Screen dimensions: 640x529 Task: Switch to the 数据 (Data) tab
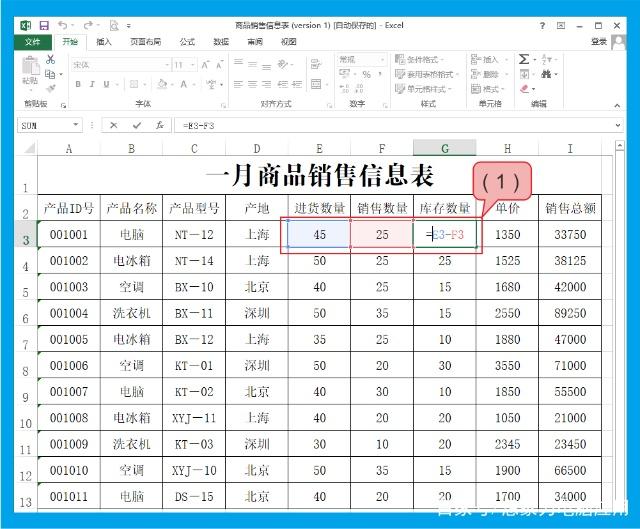tap(221, 42)
